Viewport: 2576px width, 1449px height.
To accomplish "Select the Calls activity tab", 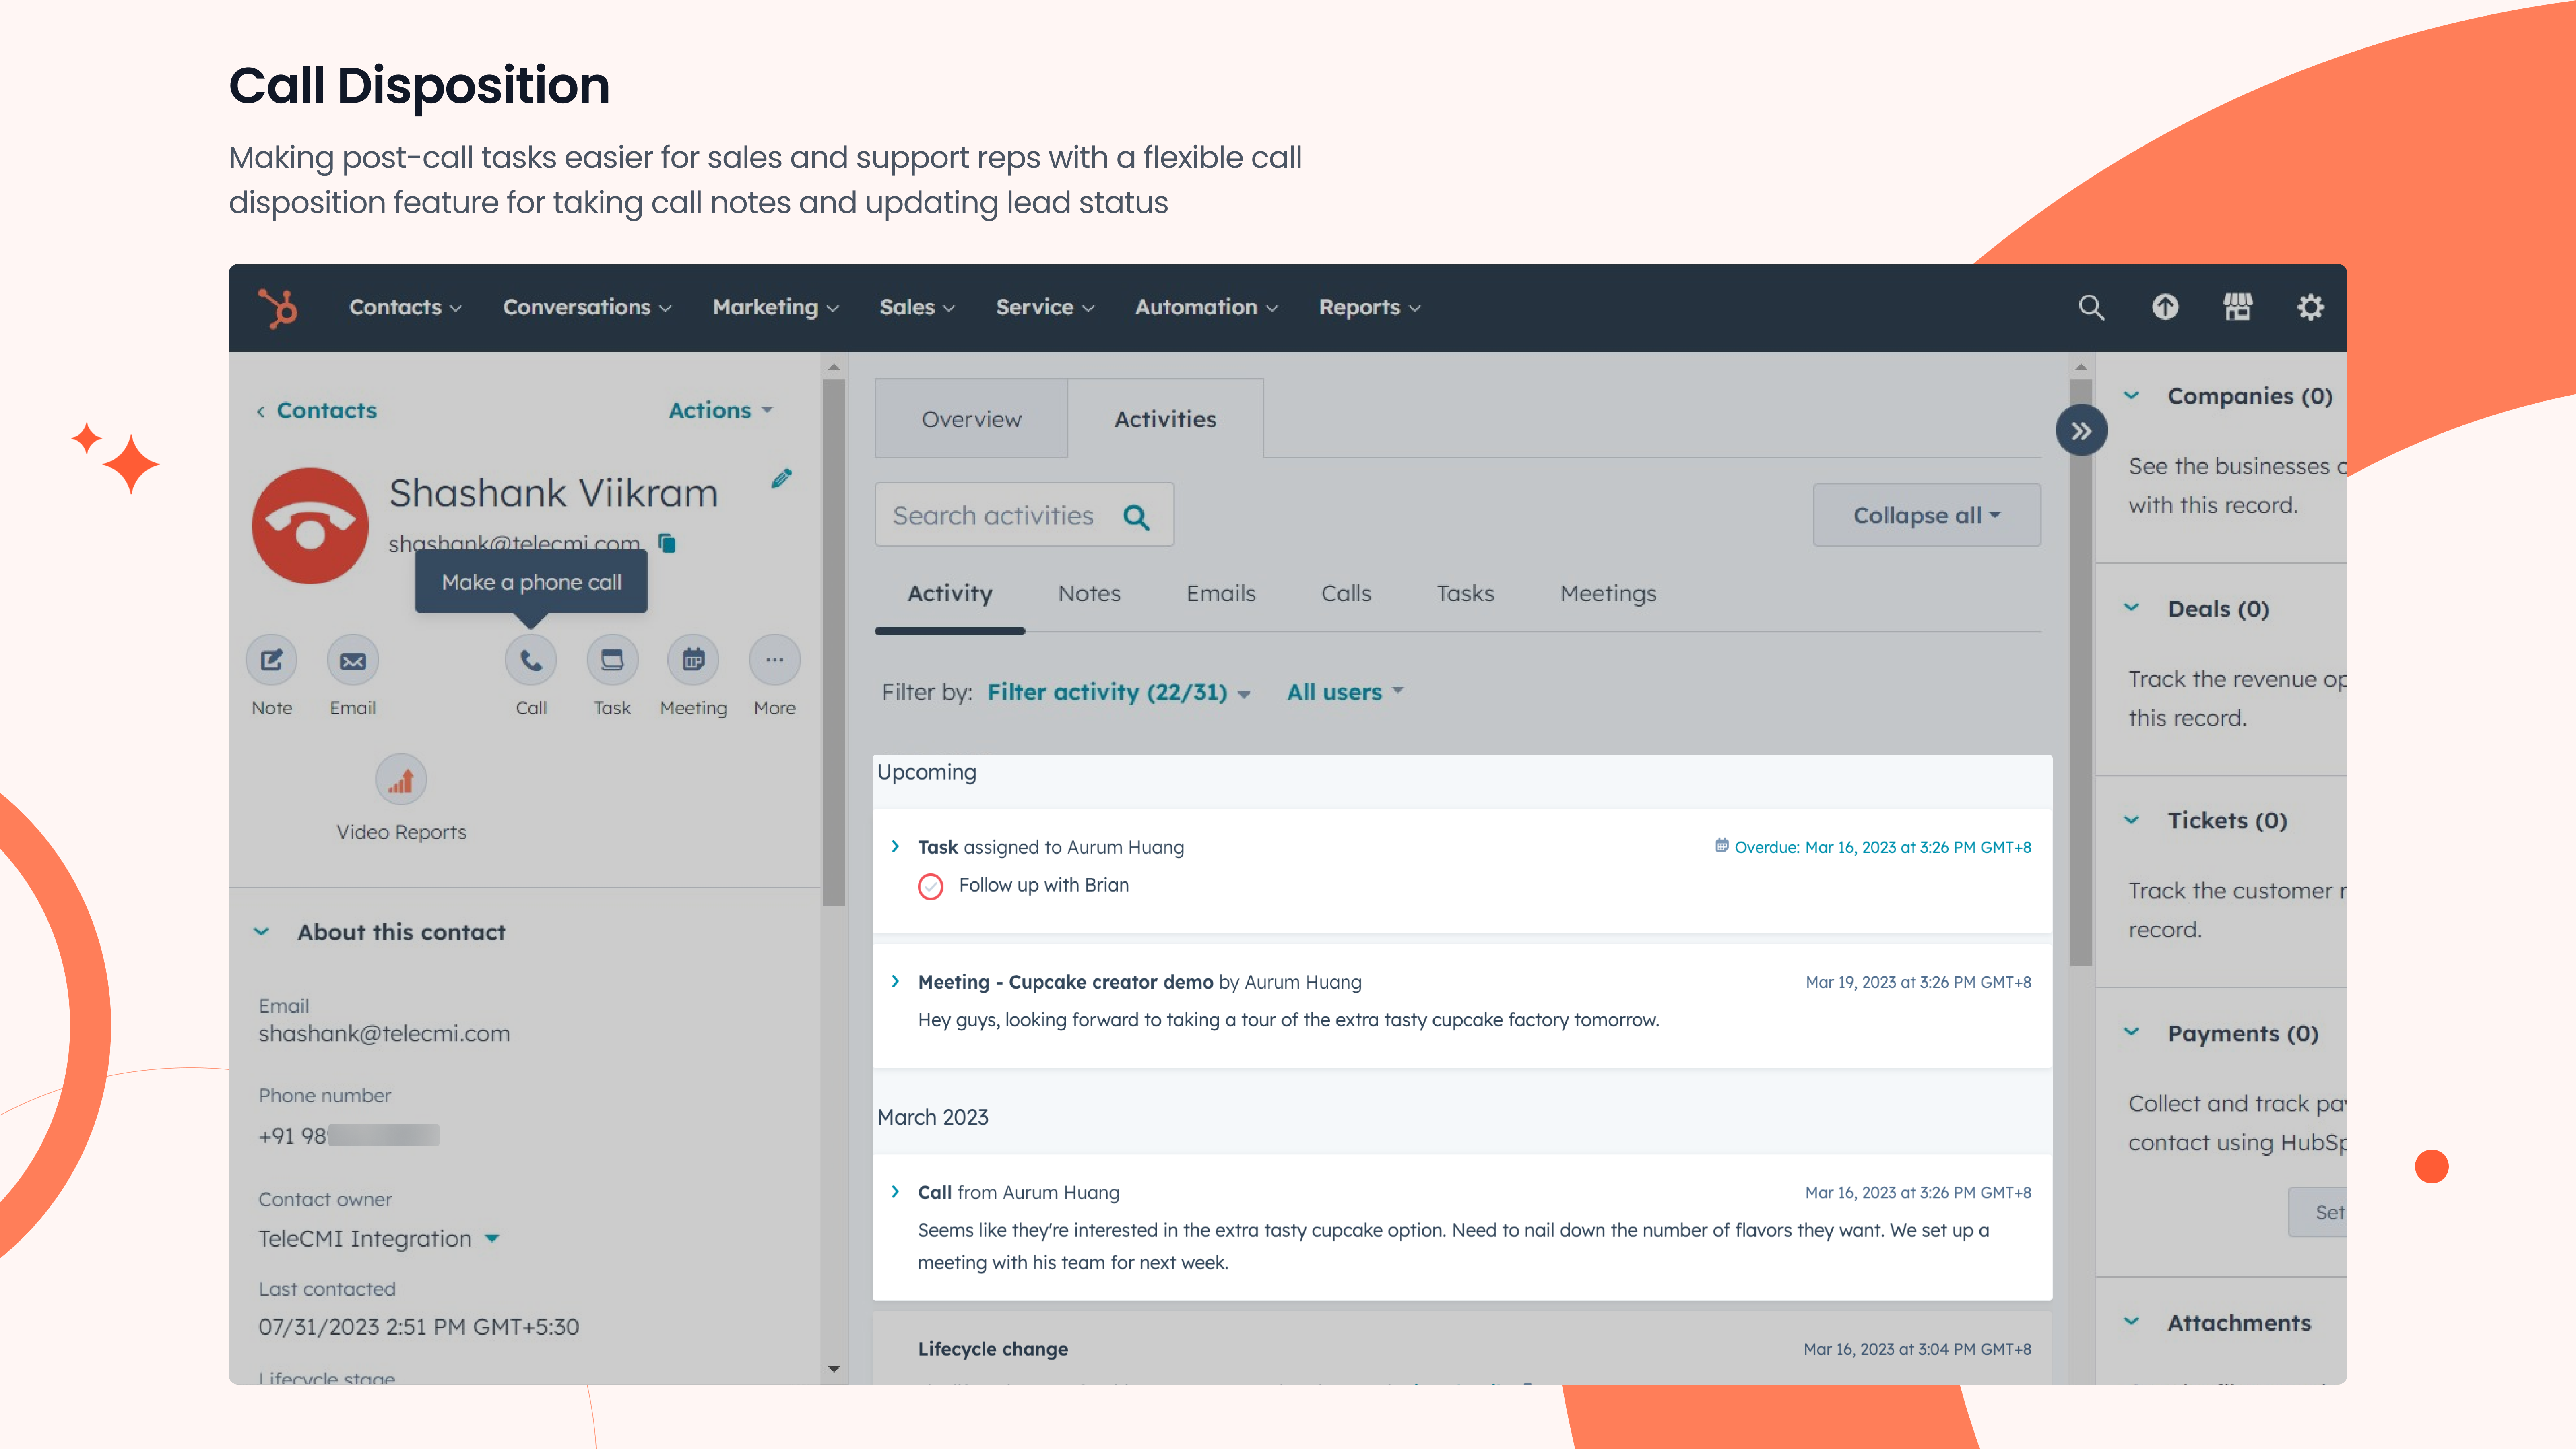I will [x=1345, y=593].
